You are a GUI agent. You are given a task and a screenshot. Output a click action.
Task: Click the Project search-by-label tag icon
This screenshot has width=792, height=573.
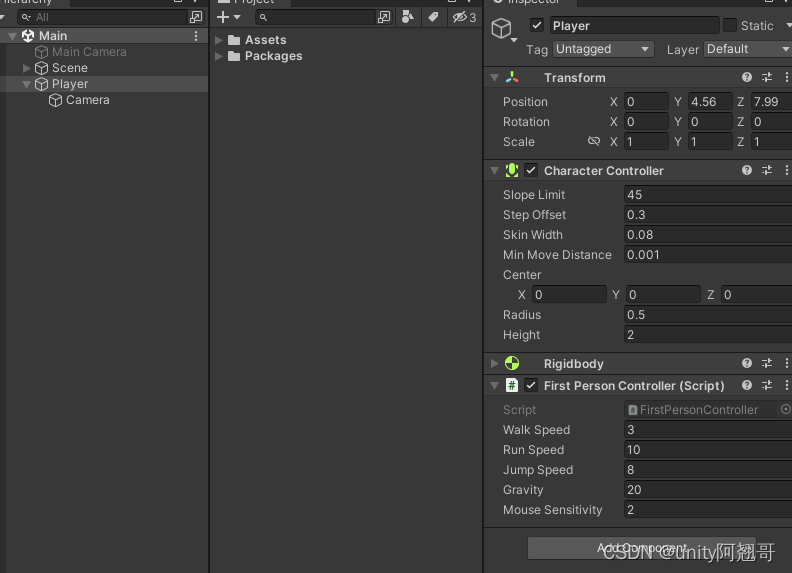point(433,17)
